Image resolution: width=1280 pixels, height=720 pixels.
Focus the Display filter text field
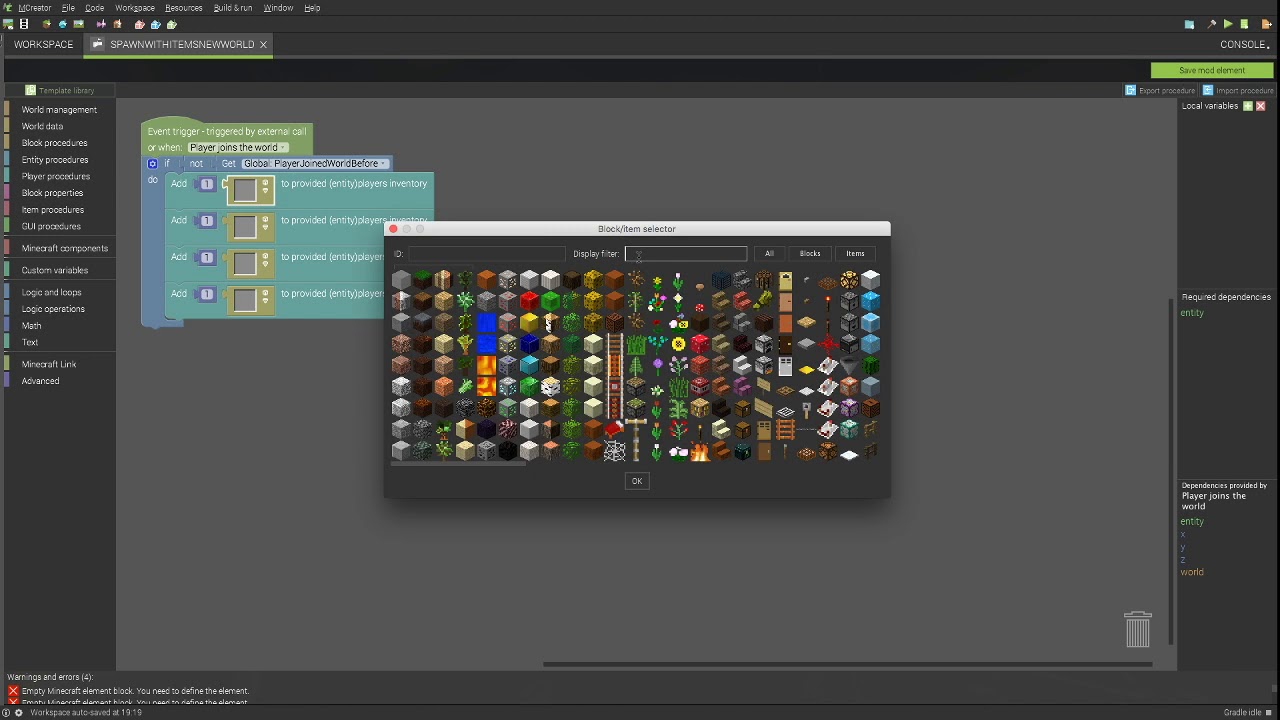[686, 254]
